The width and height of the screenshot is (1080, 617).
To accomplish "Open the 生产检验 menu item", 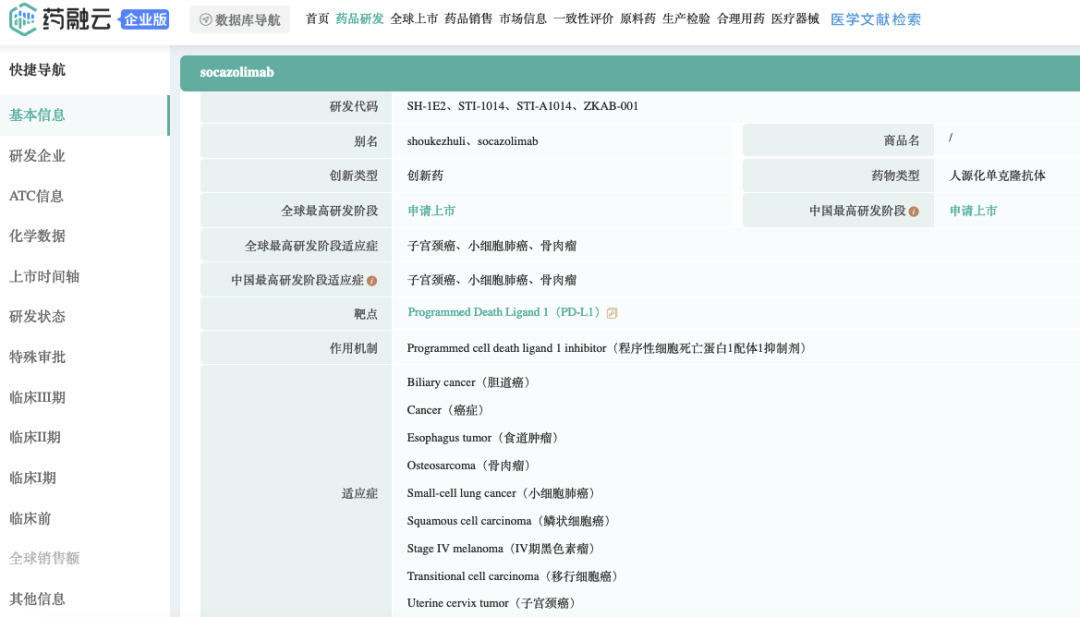I will coord(686,19).
